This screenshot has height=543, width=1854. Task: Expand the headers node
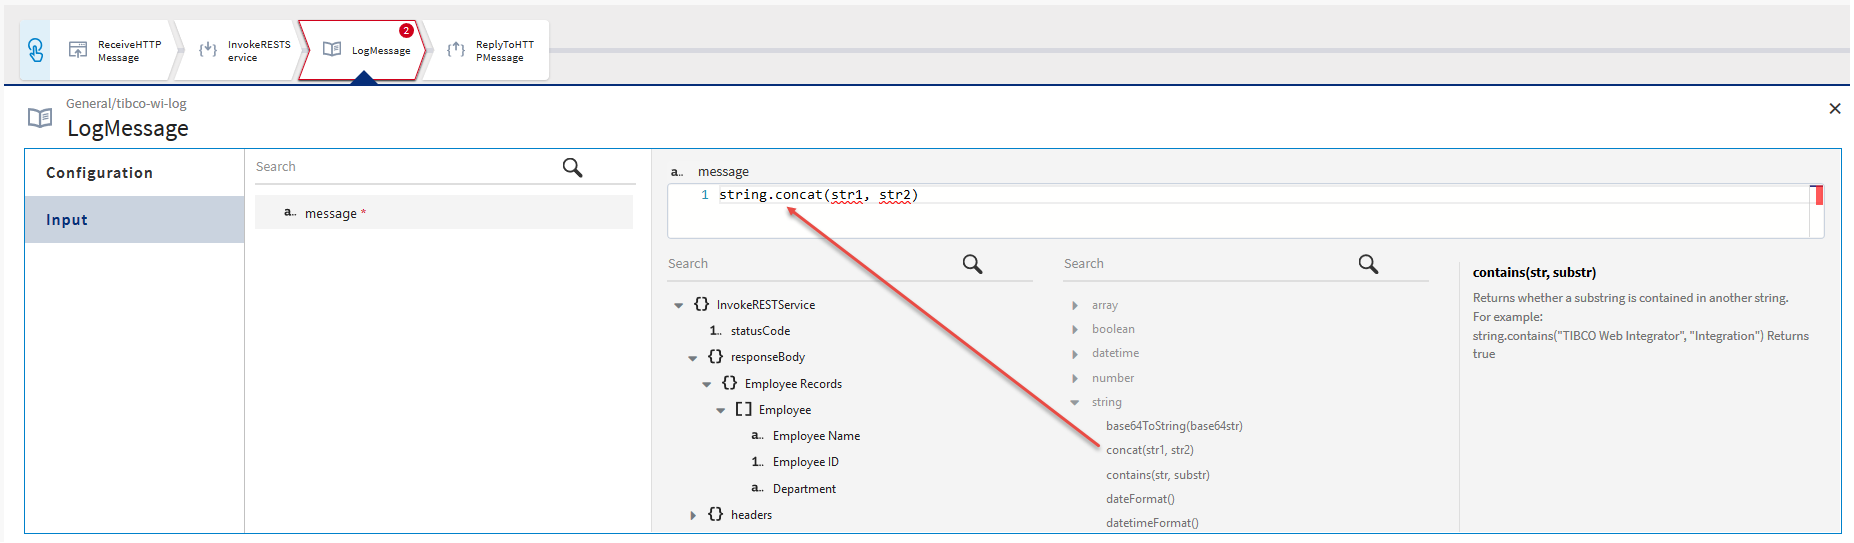(x=693, y=516)
